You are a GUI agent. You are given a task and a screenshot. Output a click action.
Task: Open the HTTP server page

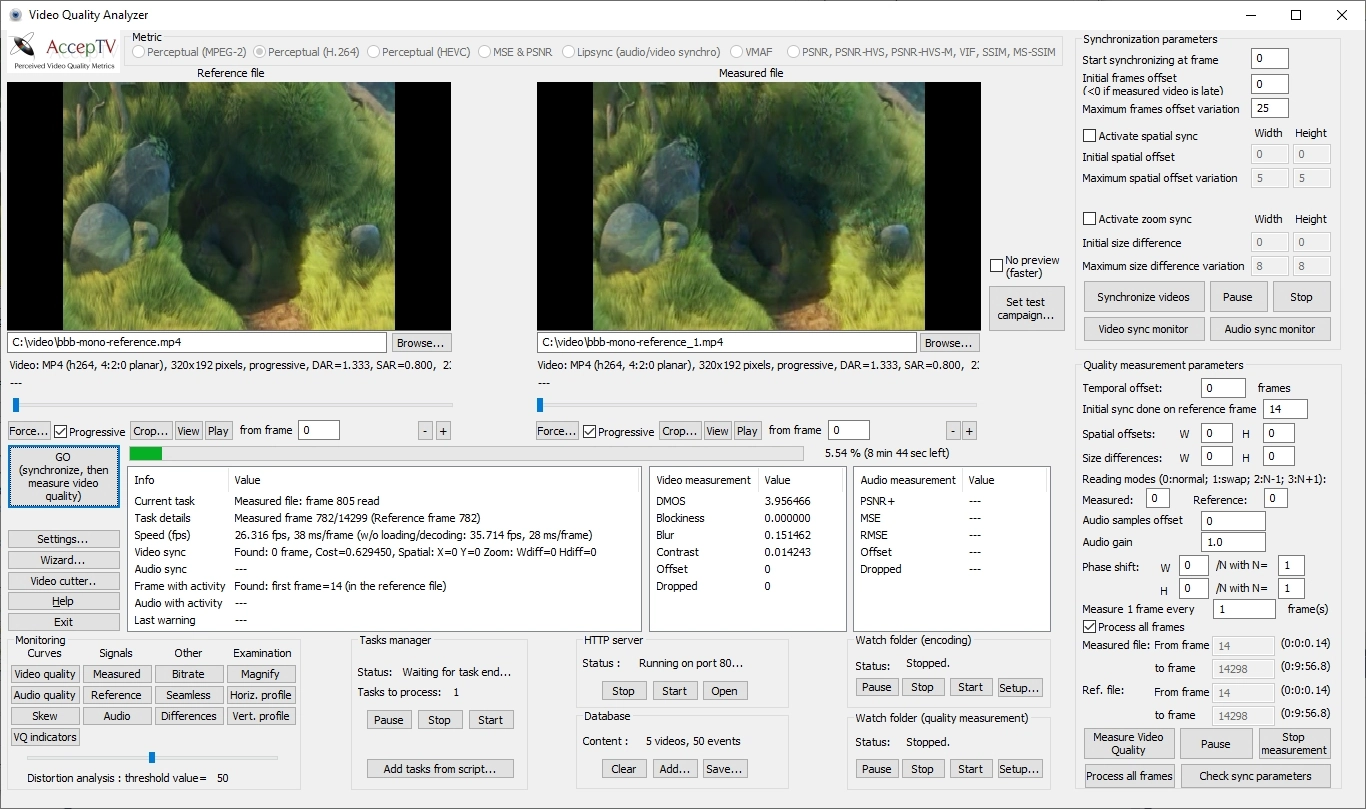coord(724,691)
